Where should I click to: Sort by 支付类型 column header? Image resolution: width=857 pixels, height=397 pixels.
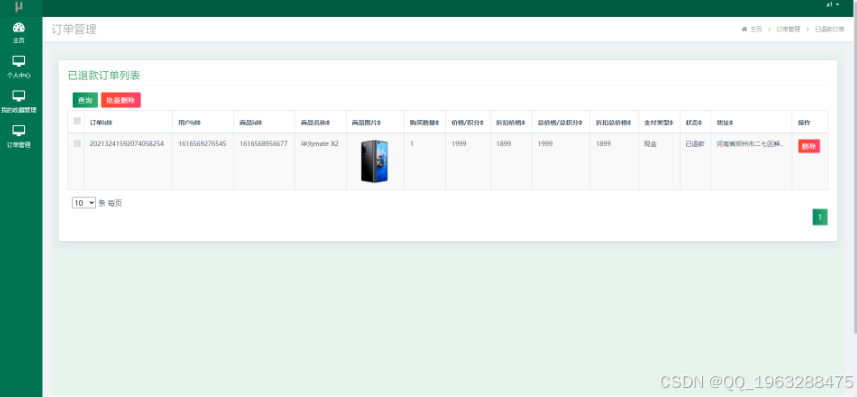[659, 122]
